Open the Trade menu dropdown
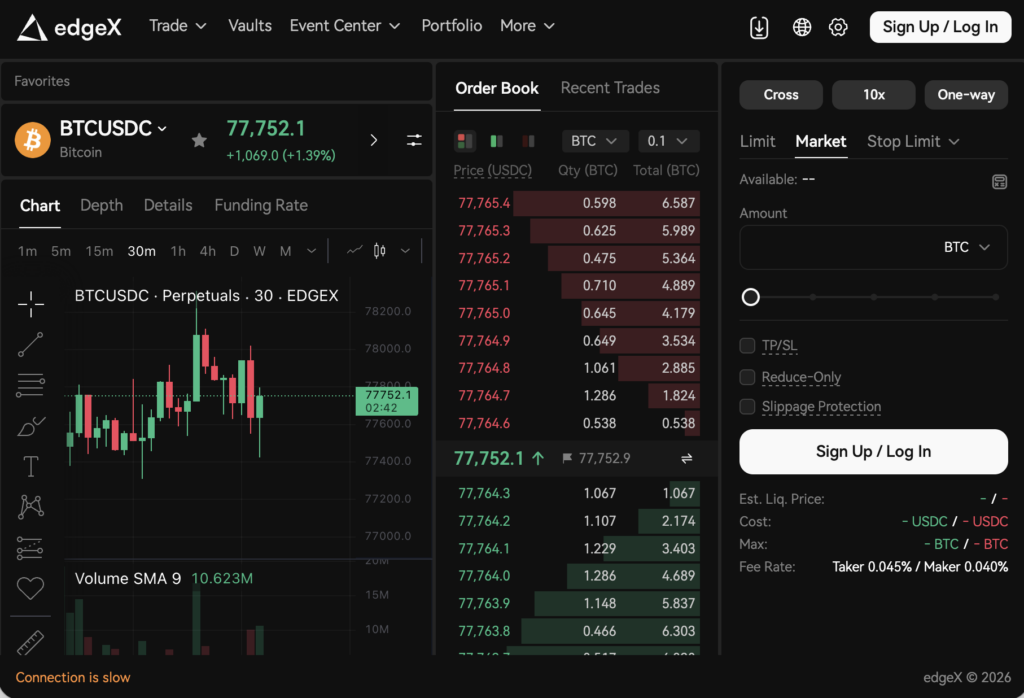 click(x=178, y=26)
